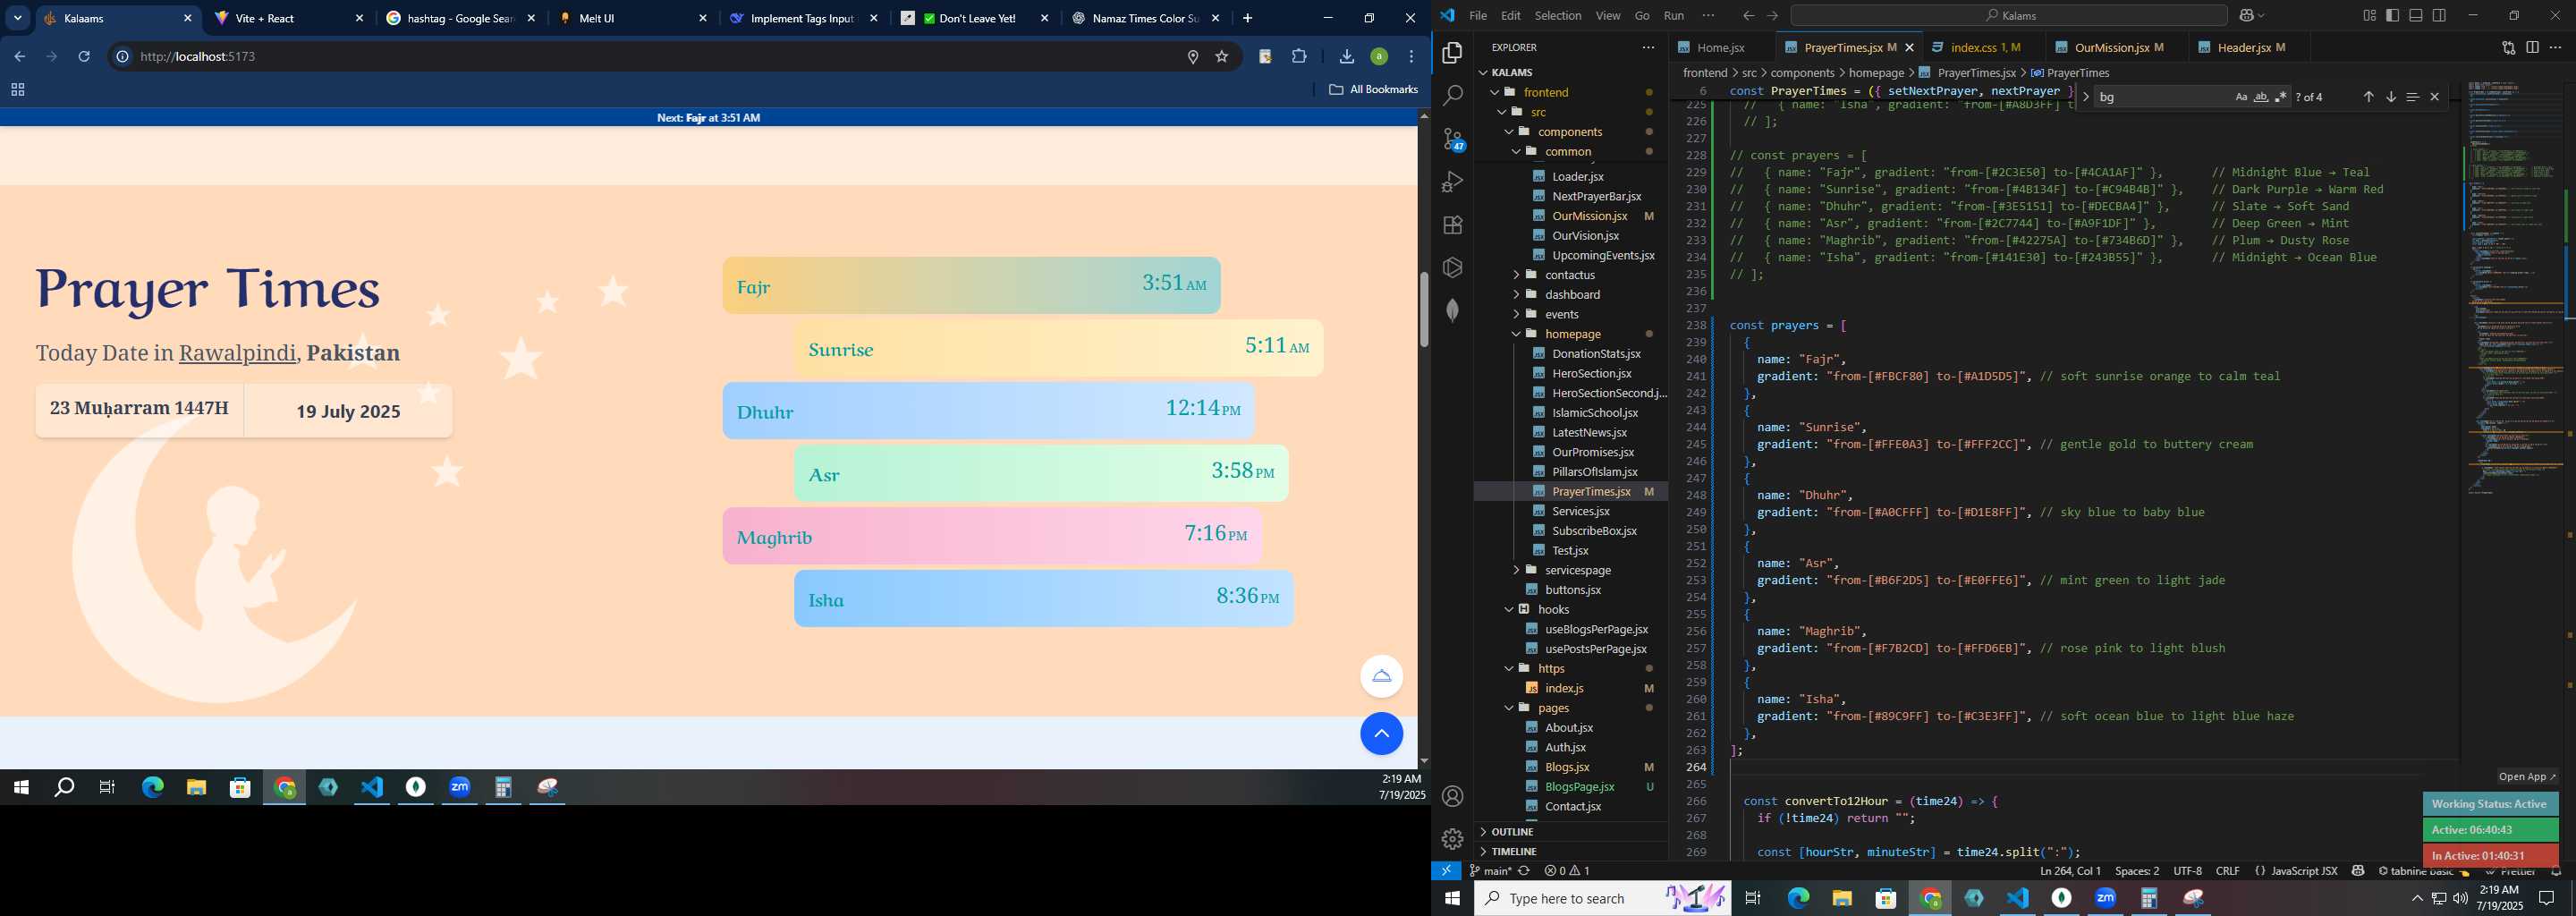Open changes compare icon in editor toolbar
Image resolution: width=2576 pixels, height=916 pixels.
pyautogui.click(x=2508, y=47)
